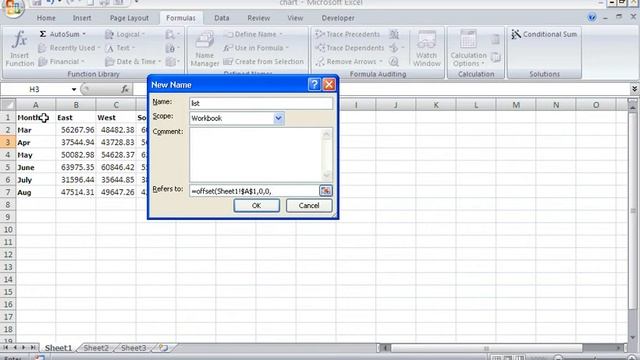Click the Comment text area
The image size is (640, 360).
pos(257,155)
